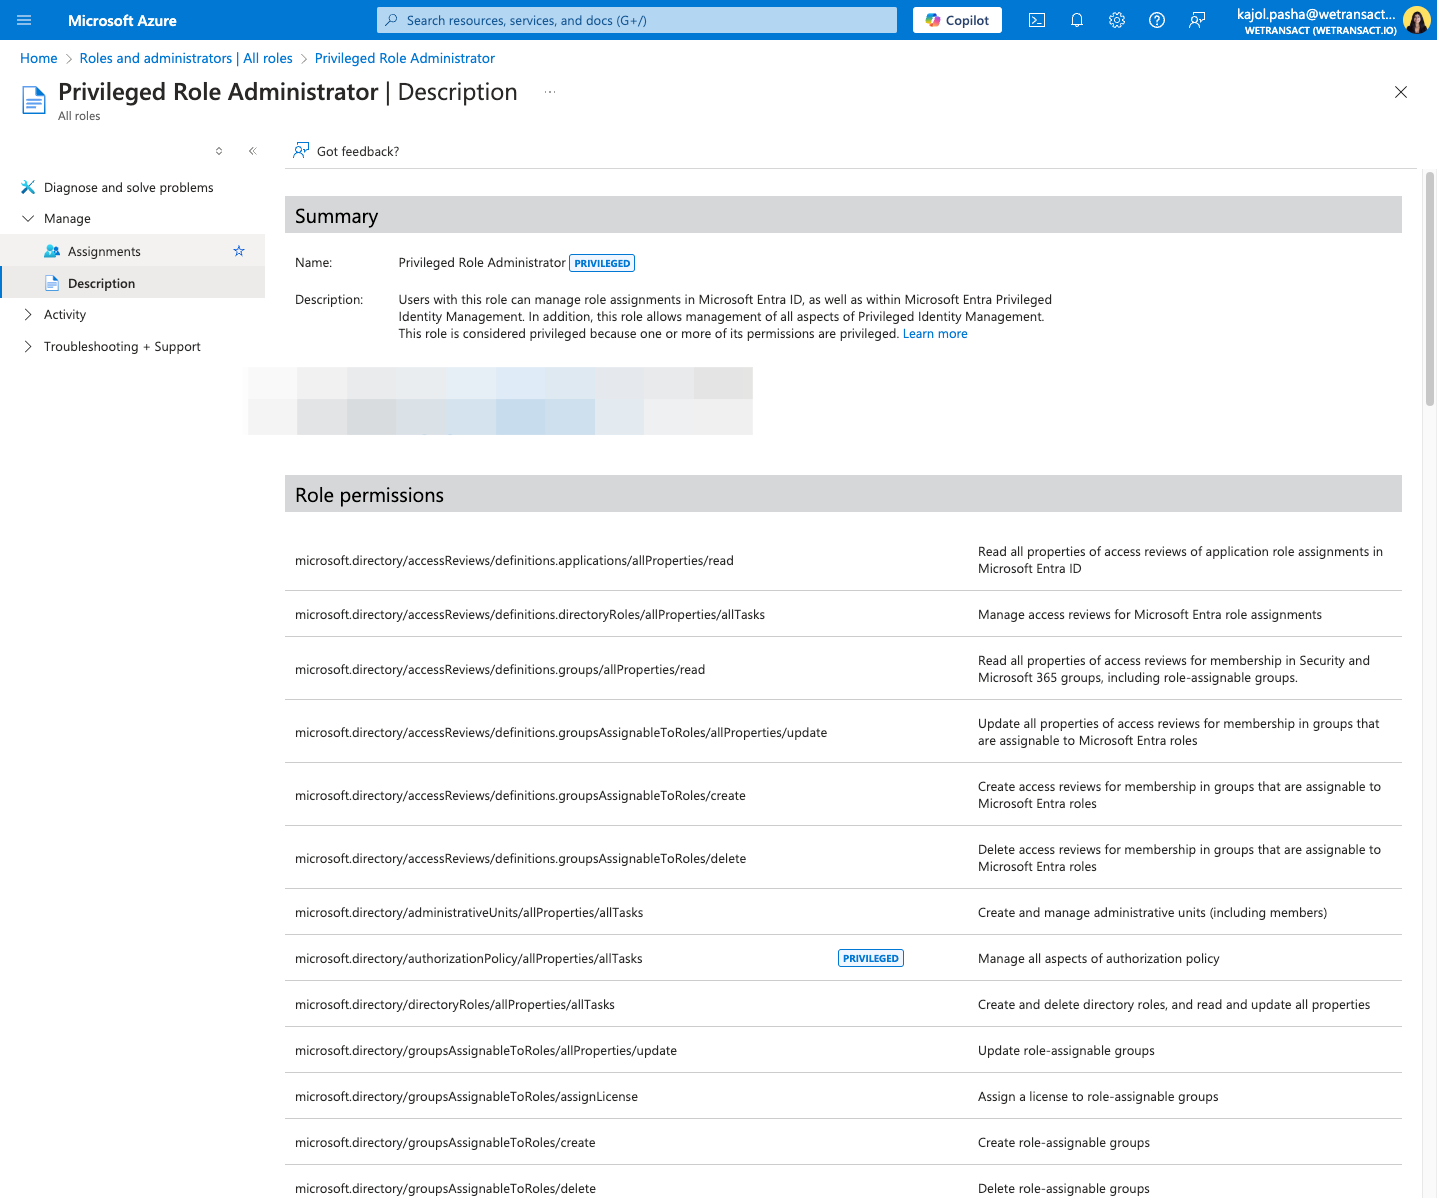
Task: Favorite Assignments with the star icon
Action: click(x=239, y=251)
